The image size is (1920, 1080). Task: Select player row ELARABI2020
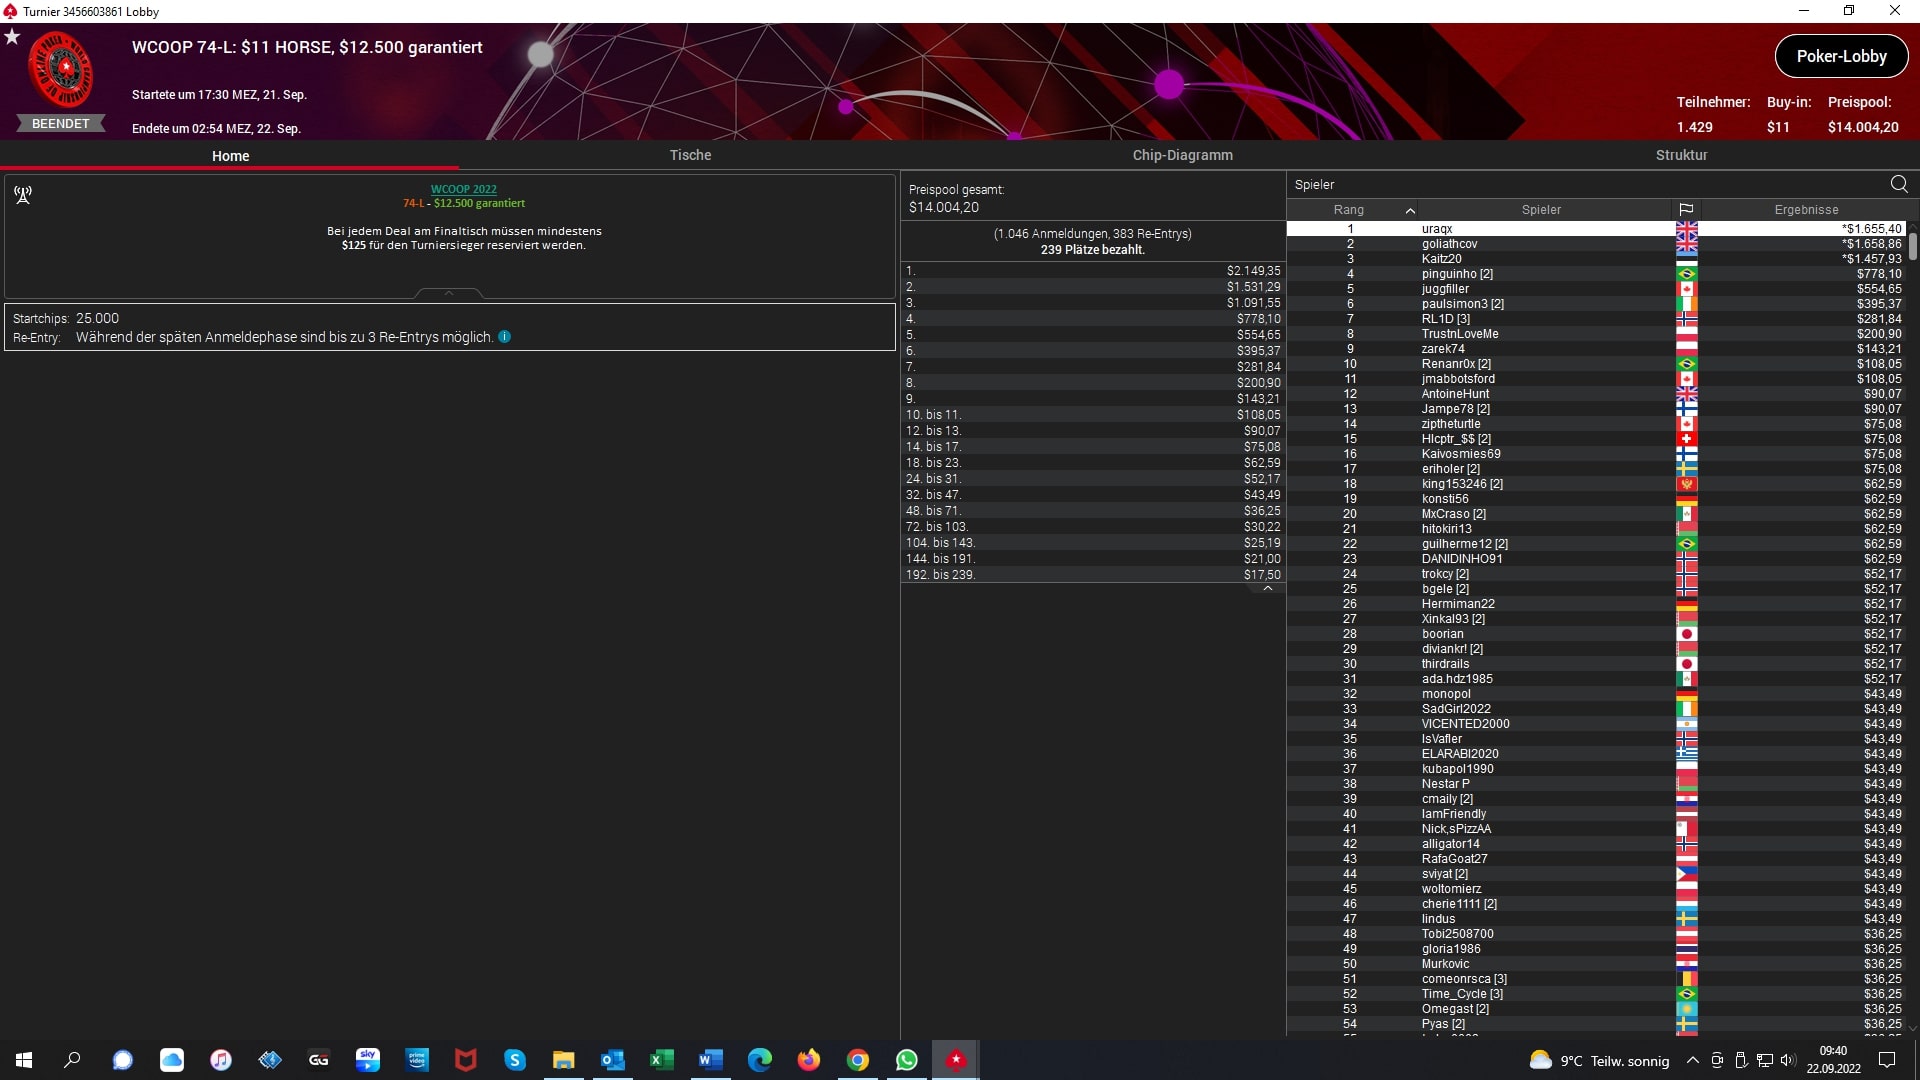(1596, 754)
